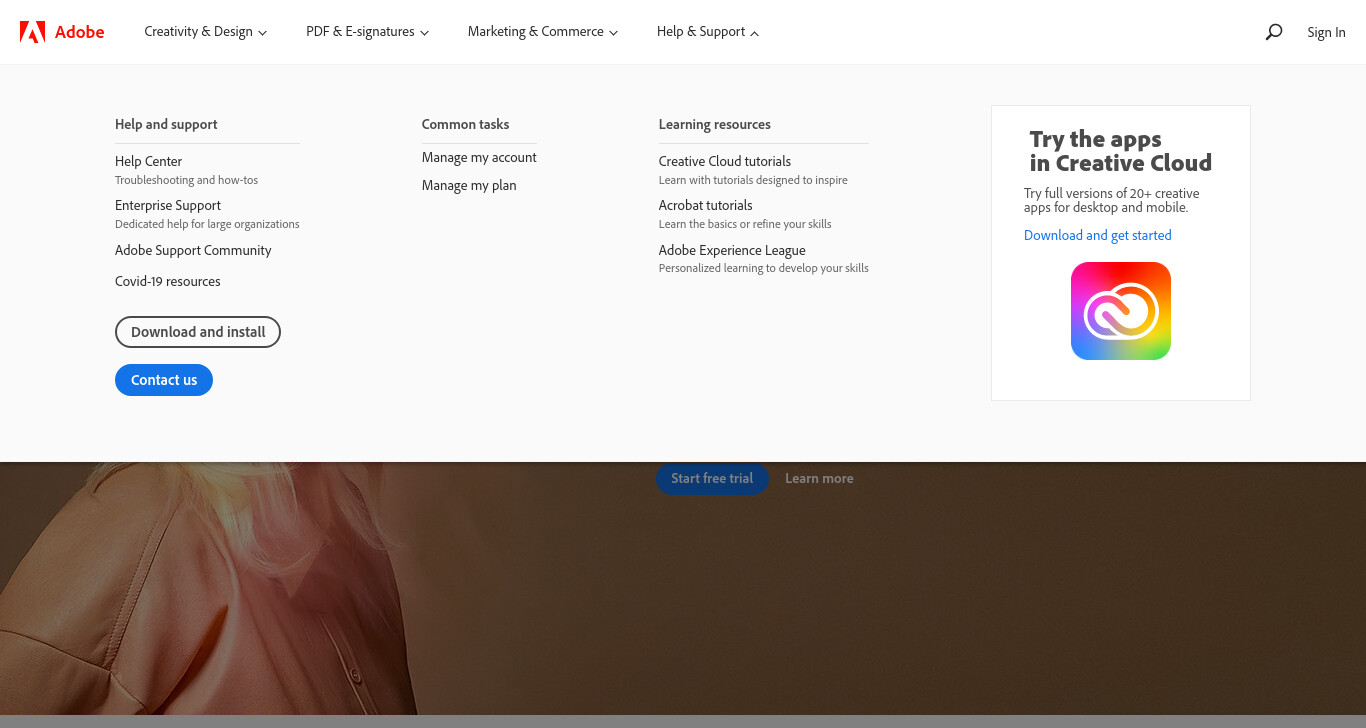Screen dimensions: 1366x728
Task: Expand the Marketing & Commerce menu
Action: (x=543, y=32)
